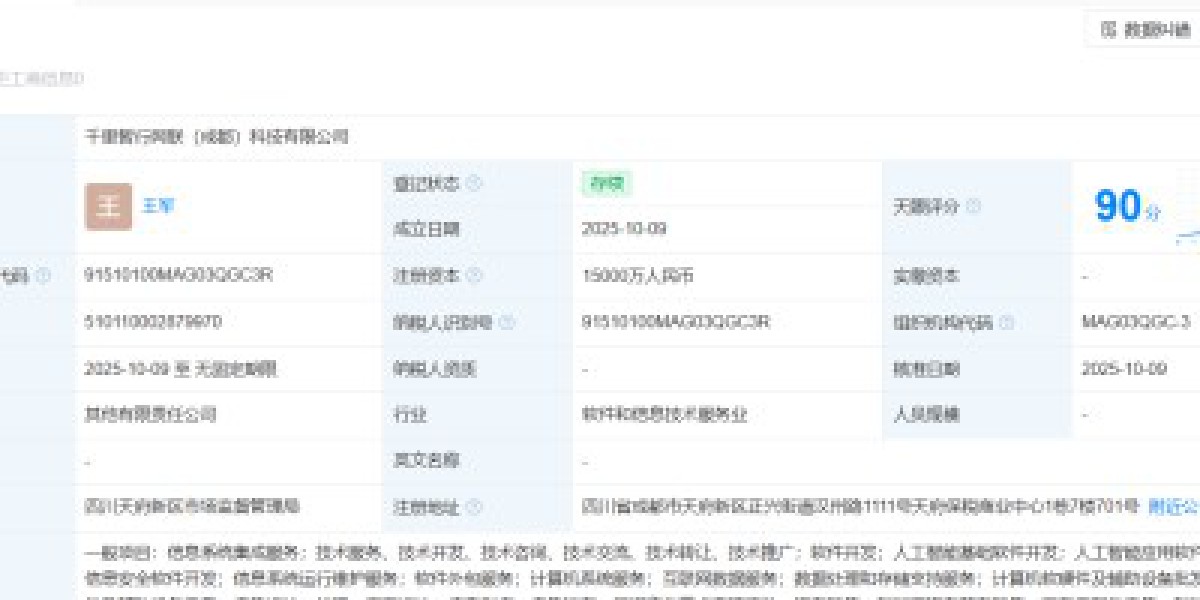This screenshot has width=1200, height=600.
Task: Click the registered address text
Action: 860,507
